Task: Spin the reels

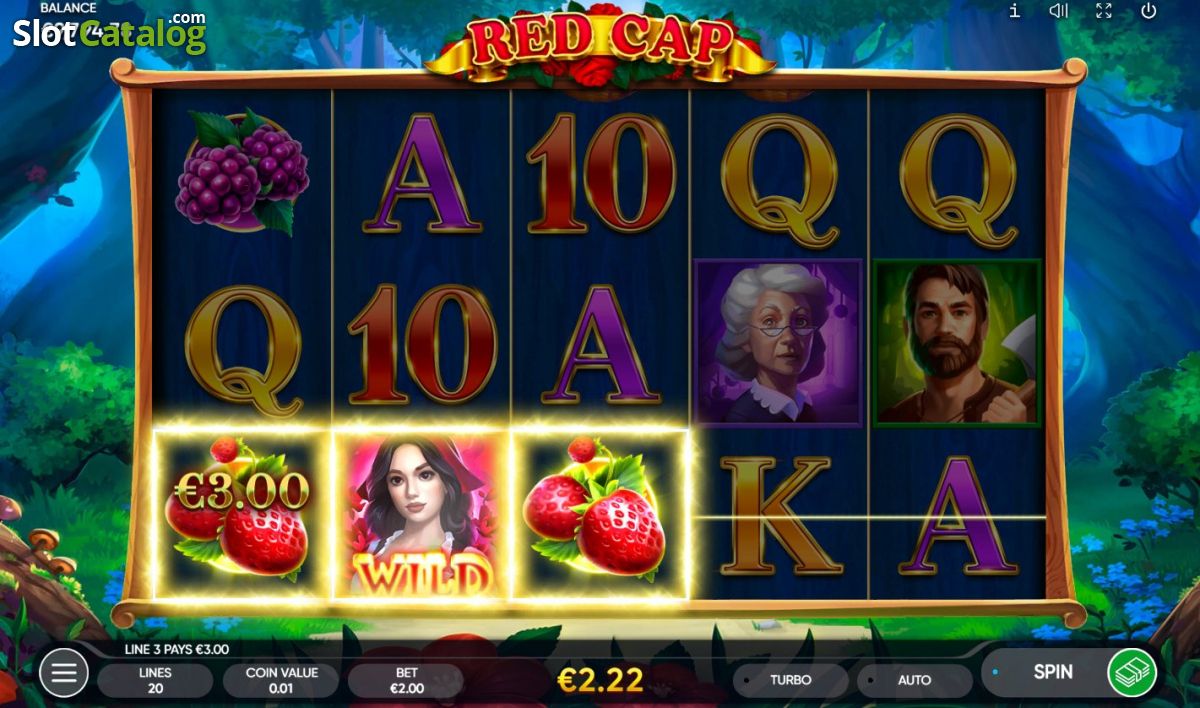Action: coord(1052,672)
